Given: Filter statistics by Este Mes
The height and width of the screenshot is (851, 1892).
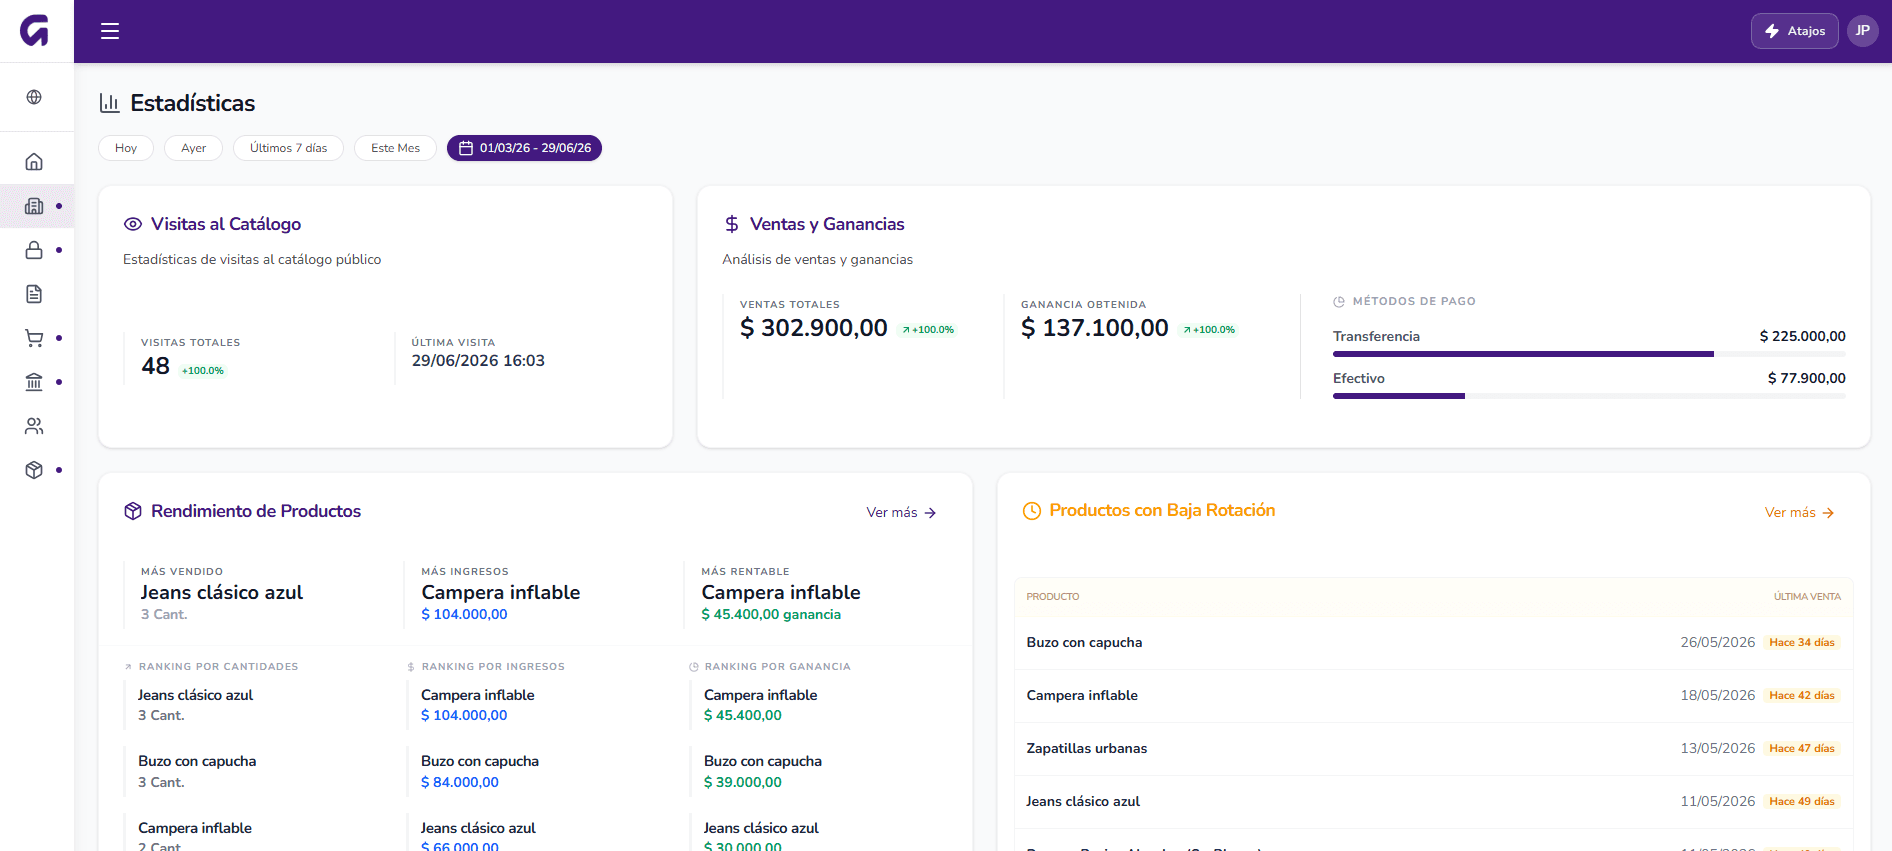Looking at the screenshot, I should (x=395, y=148).
